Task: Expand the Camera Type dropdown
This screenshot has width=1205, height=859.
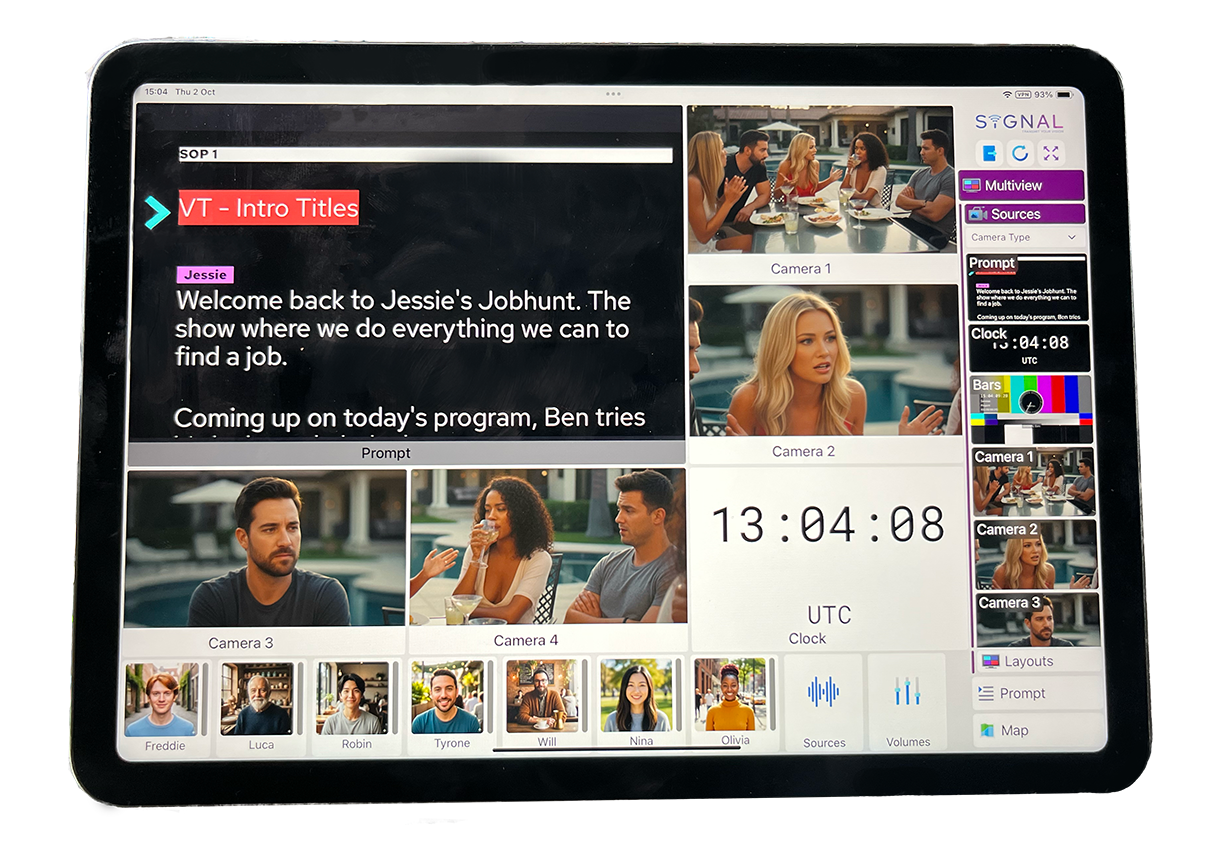Action: point(1024,237)
